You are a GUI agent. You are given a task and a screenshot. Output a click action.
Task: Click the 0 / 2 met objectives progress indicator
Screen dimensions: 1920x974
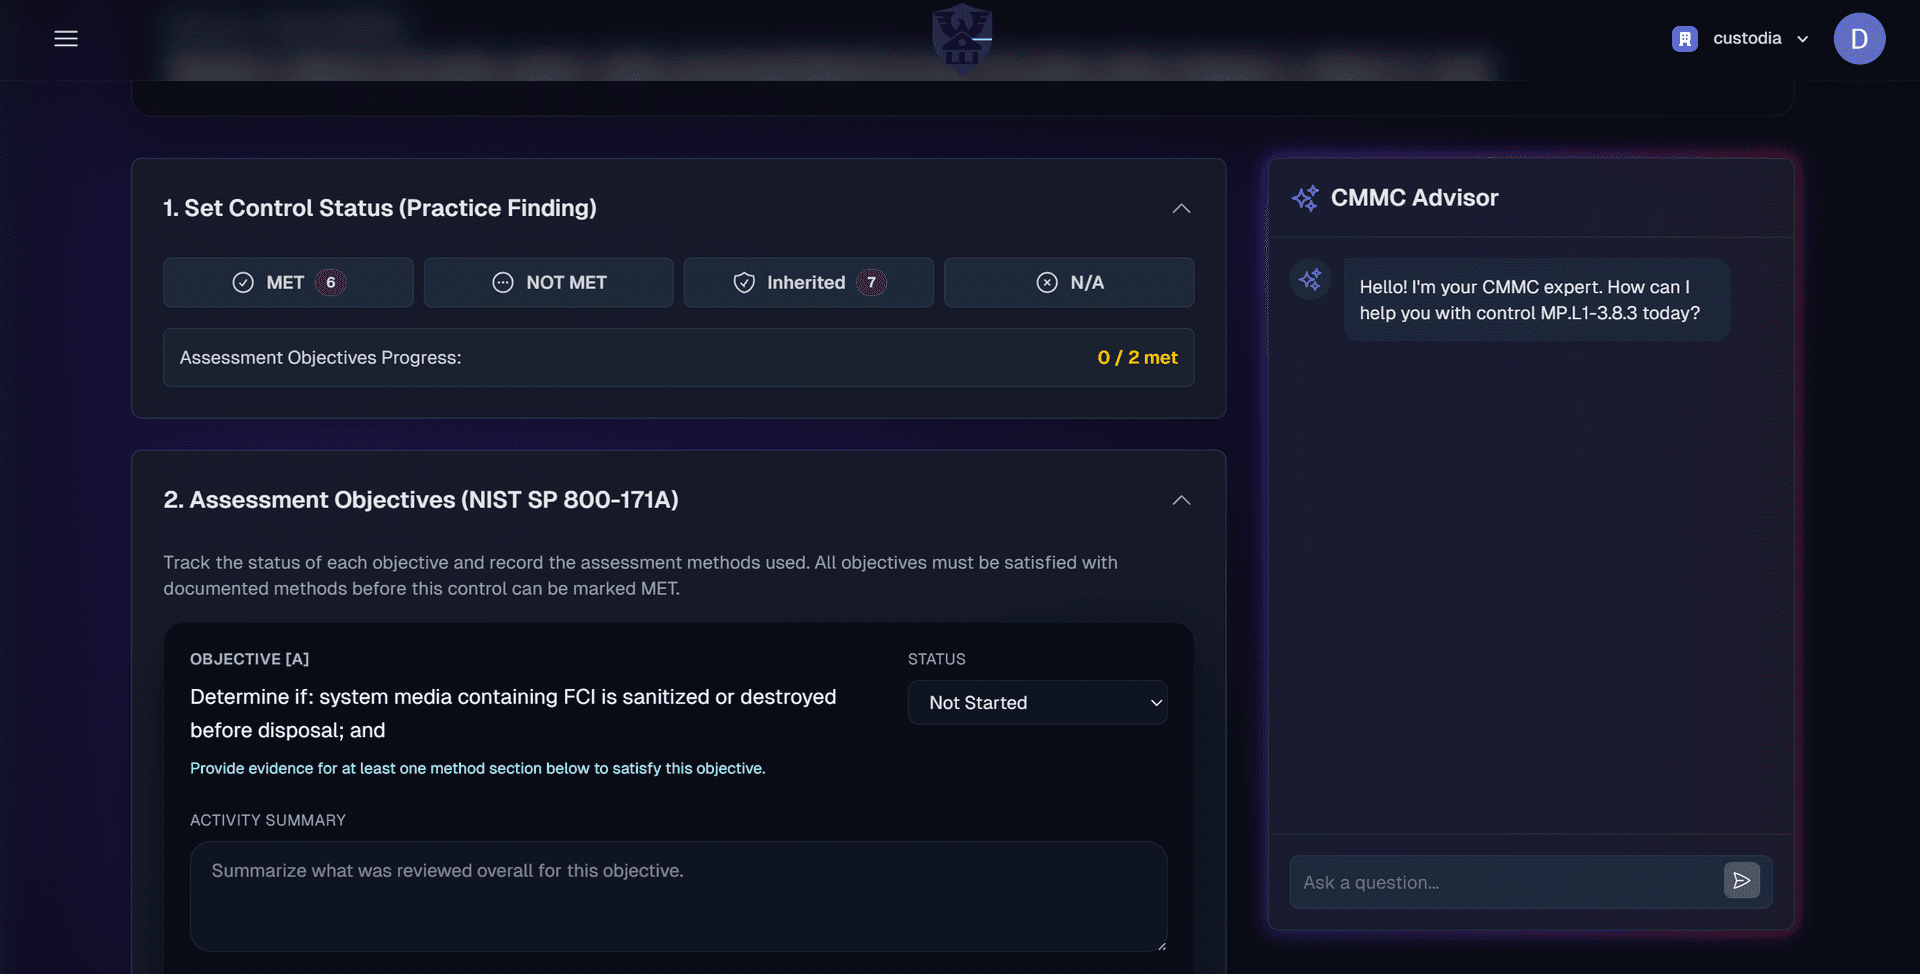pos(1137,357)
